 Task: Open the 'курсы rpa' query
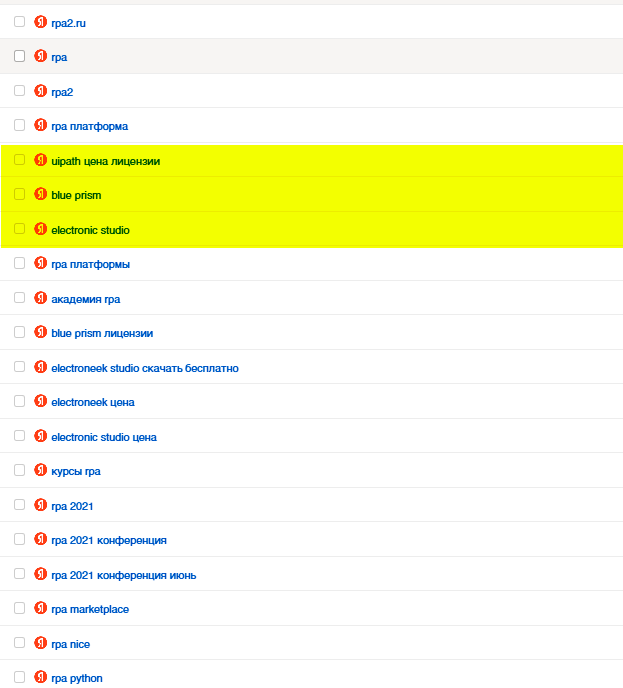pyautogui.click(x=76, y=472)
